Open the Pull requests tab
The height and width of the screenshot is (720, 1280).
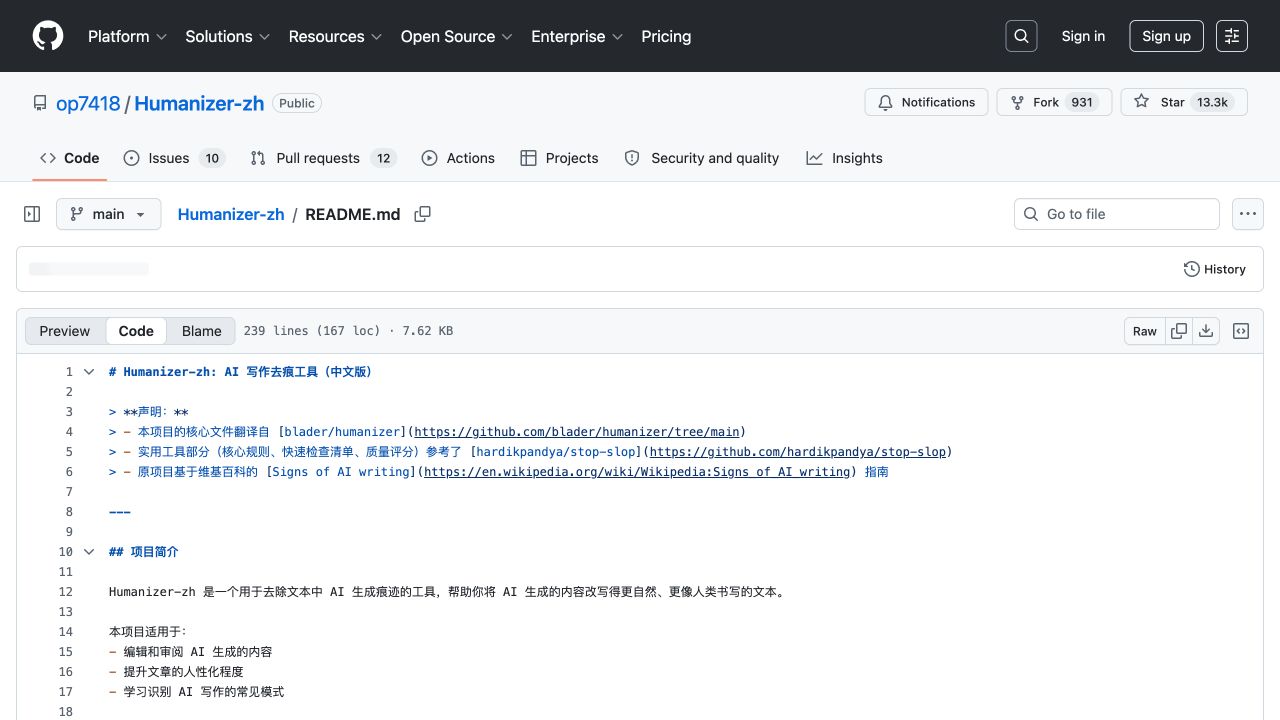pyautogui.click(x=323, y=158)
